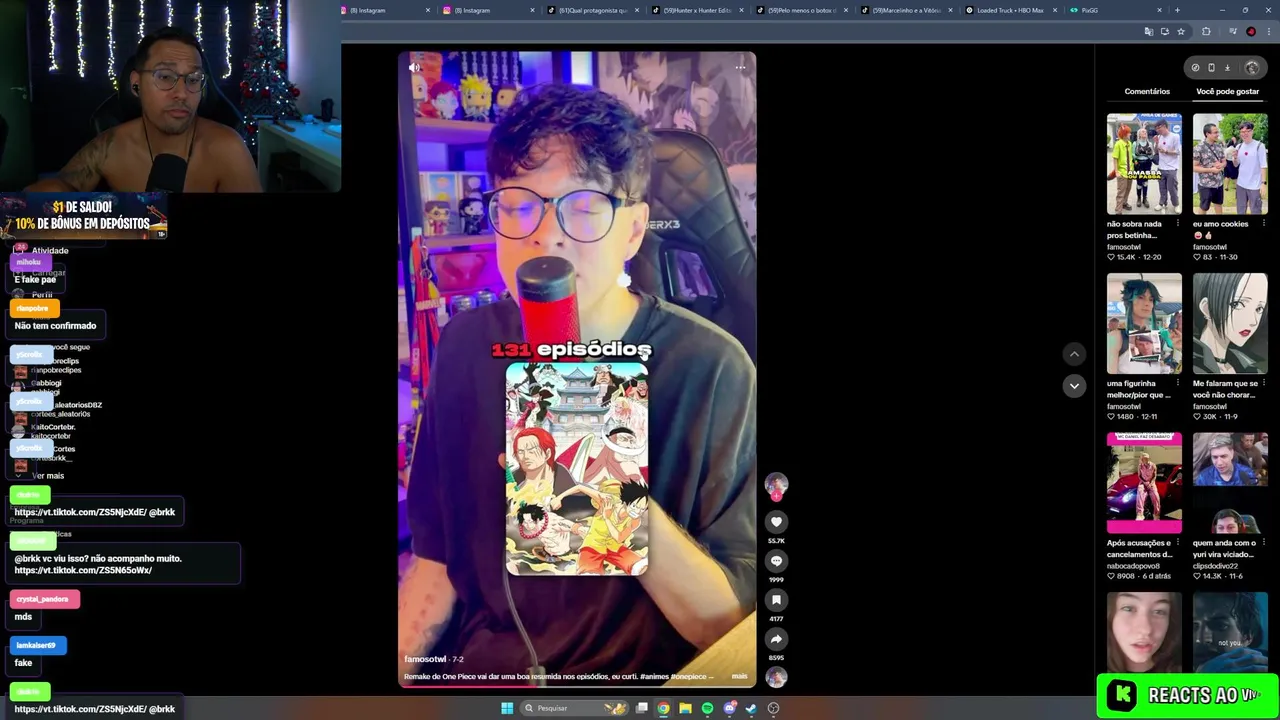Open Chrome from the taskbar
The image size is (1280, 720).
pos(663,708)
